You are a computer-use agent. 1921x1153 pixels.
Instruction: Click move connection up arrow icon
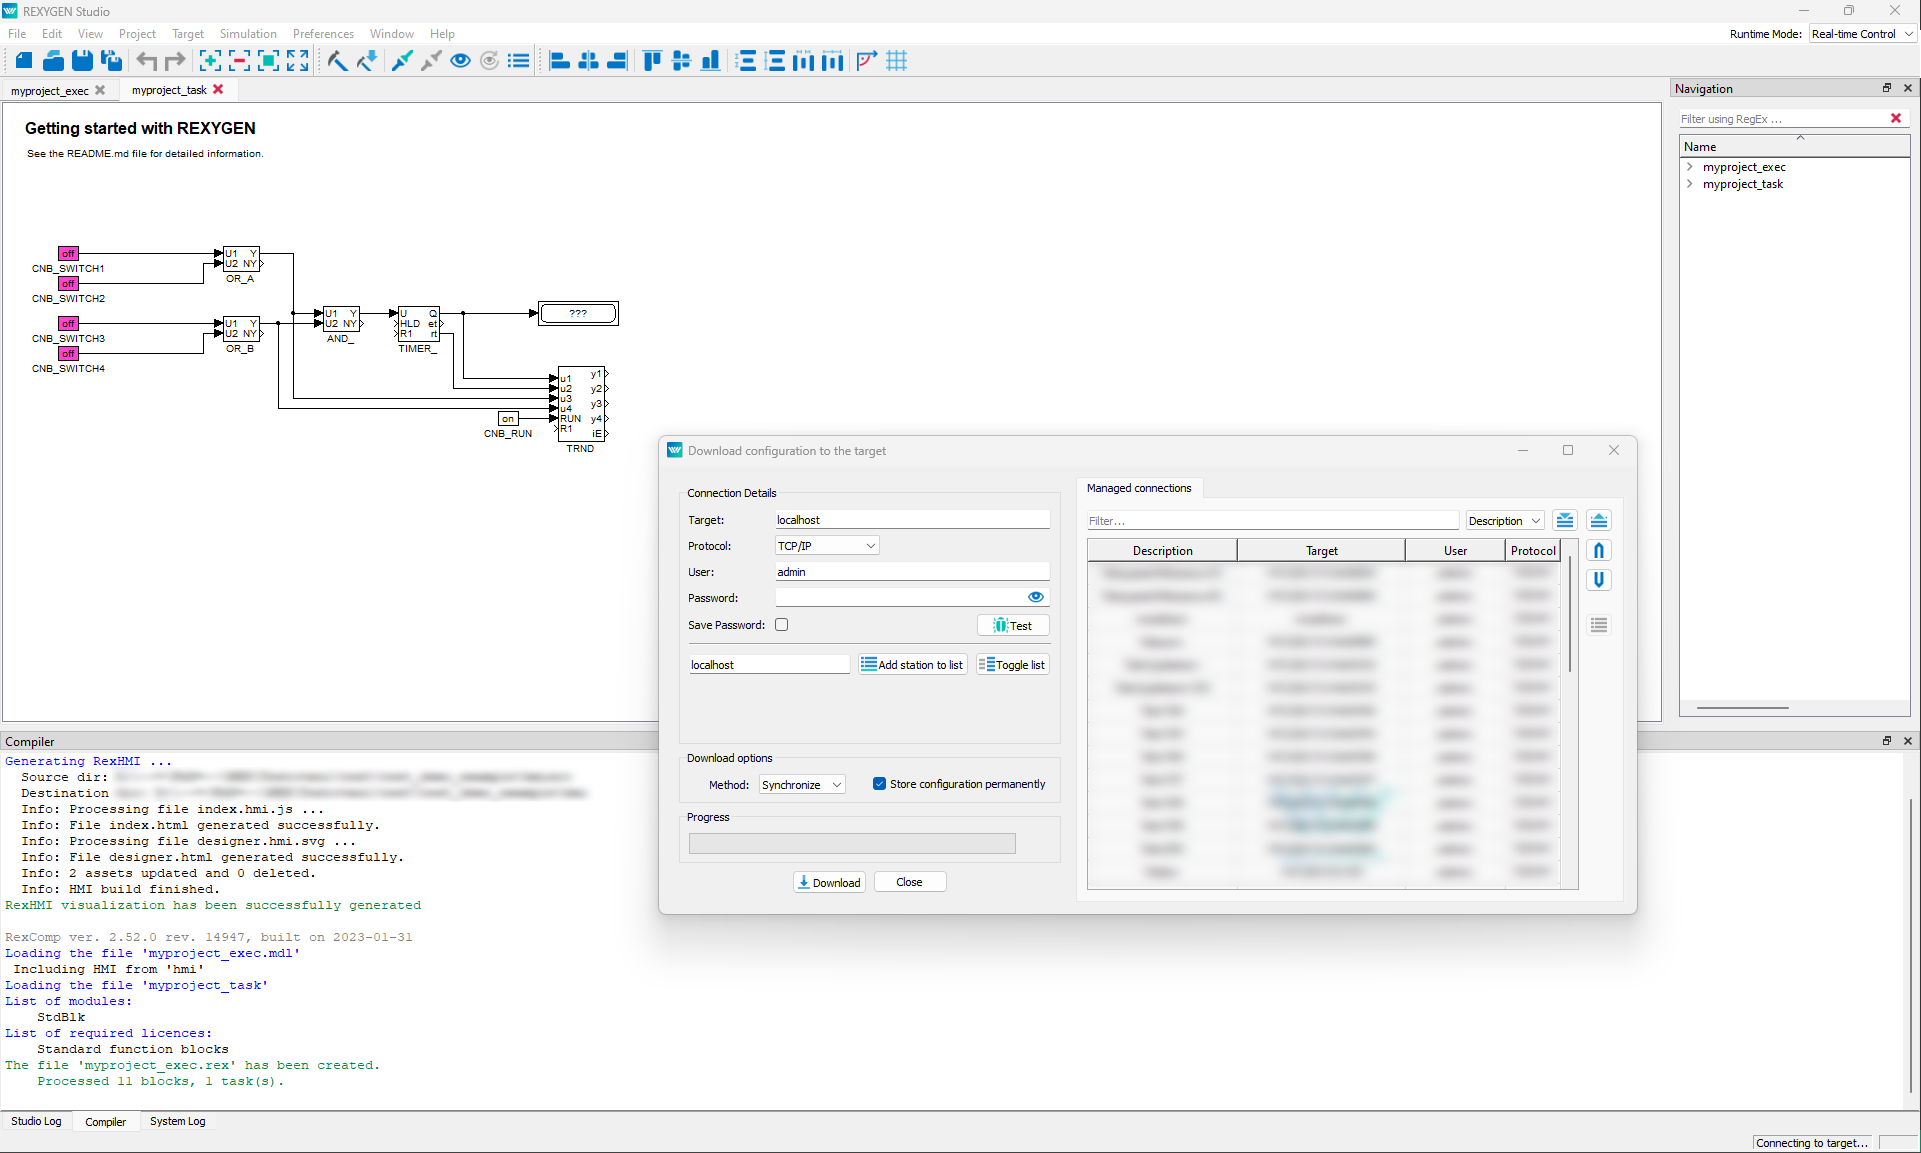[1598, 551]
